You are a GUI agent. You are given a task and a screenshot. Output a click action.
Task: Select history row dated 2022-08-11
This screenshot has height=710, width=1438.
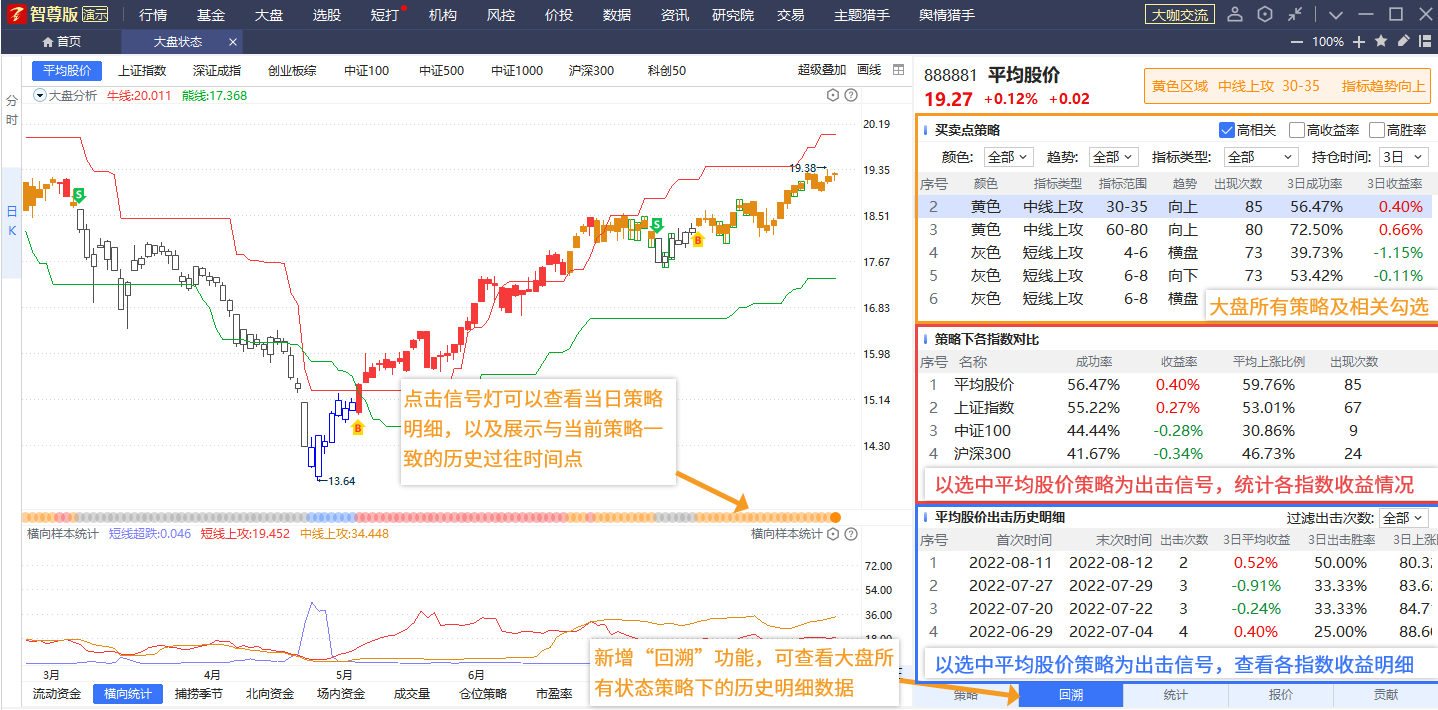tap(1176, 562)
